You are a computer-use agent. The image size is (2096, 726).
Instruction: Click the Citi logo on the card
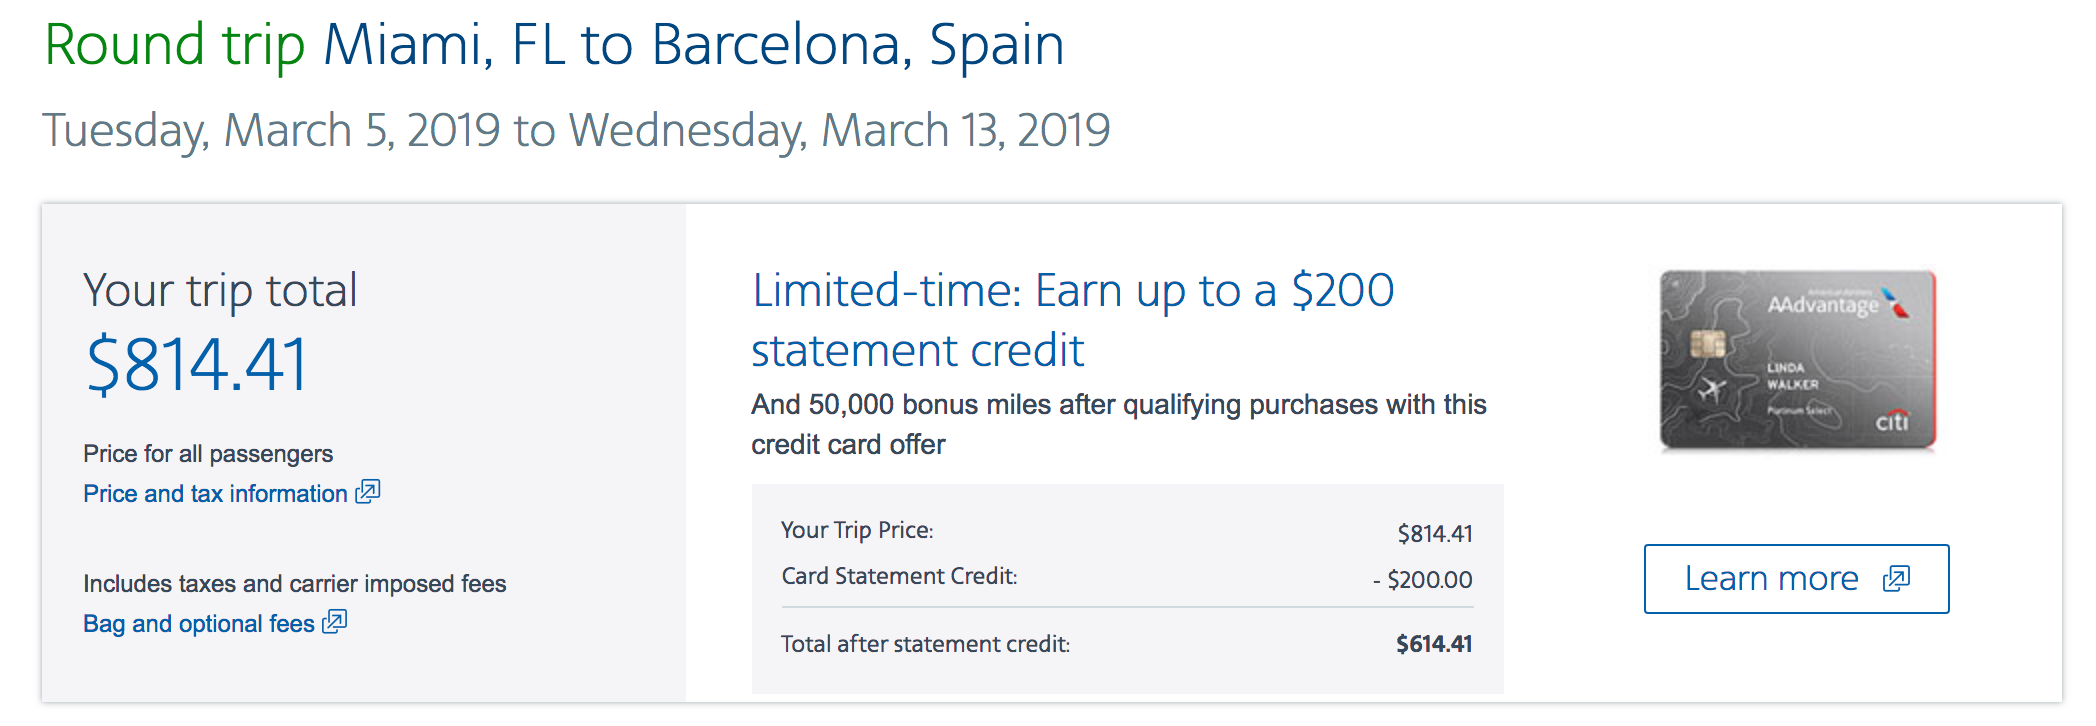tap(1891, 422)
